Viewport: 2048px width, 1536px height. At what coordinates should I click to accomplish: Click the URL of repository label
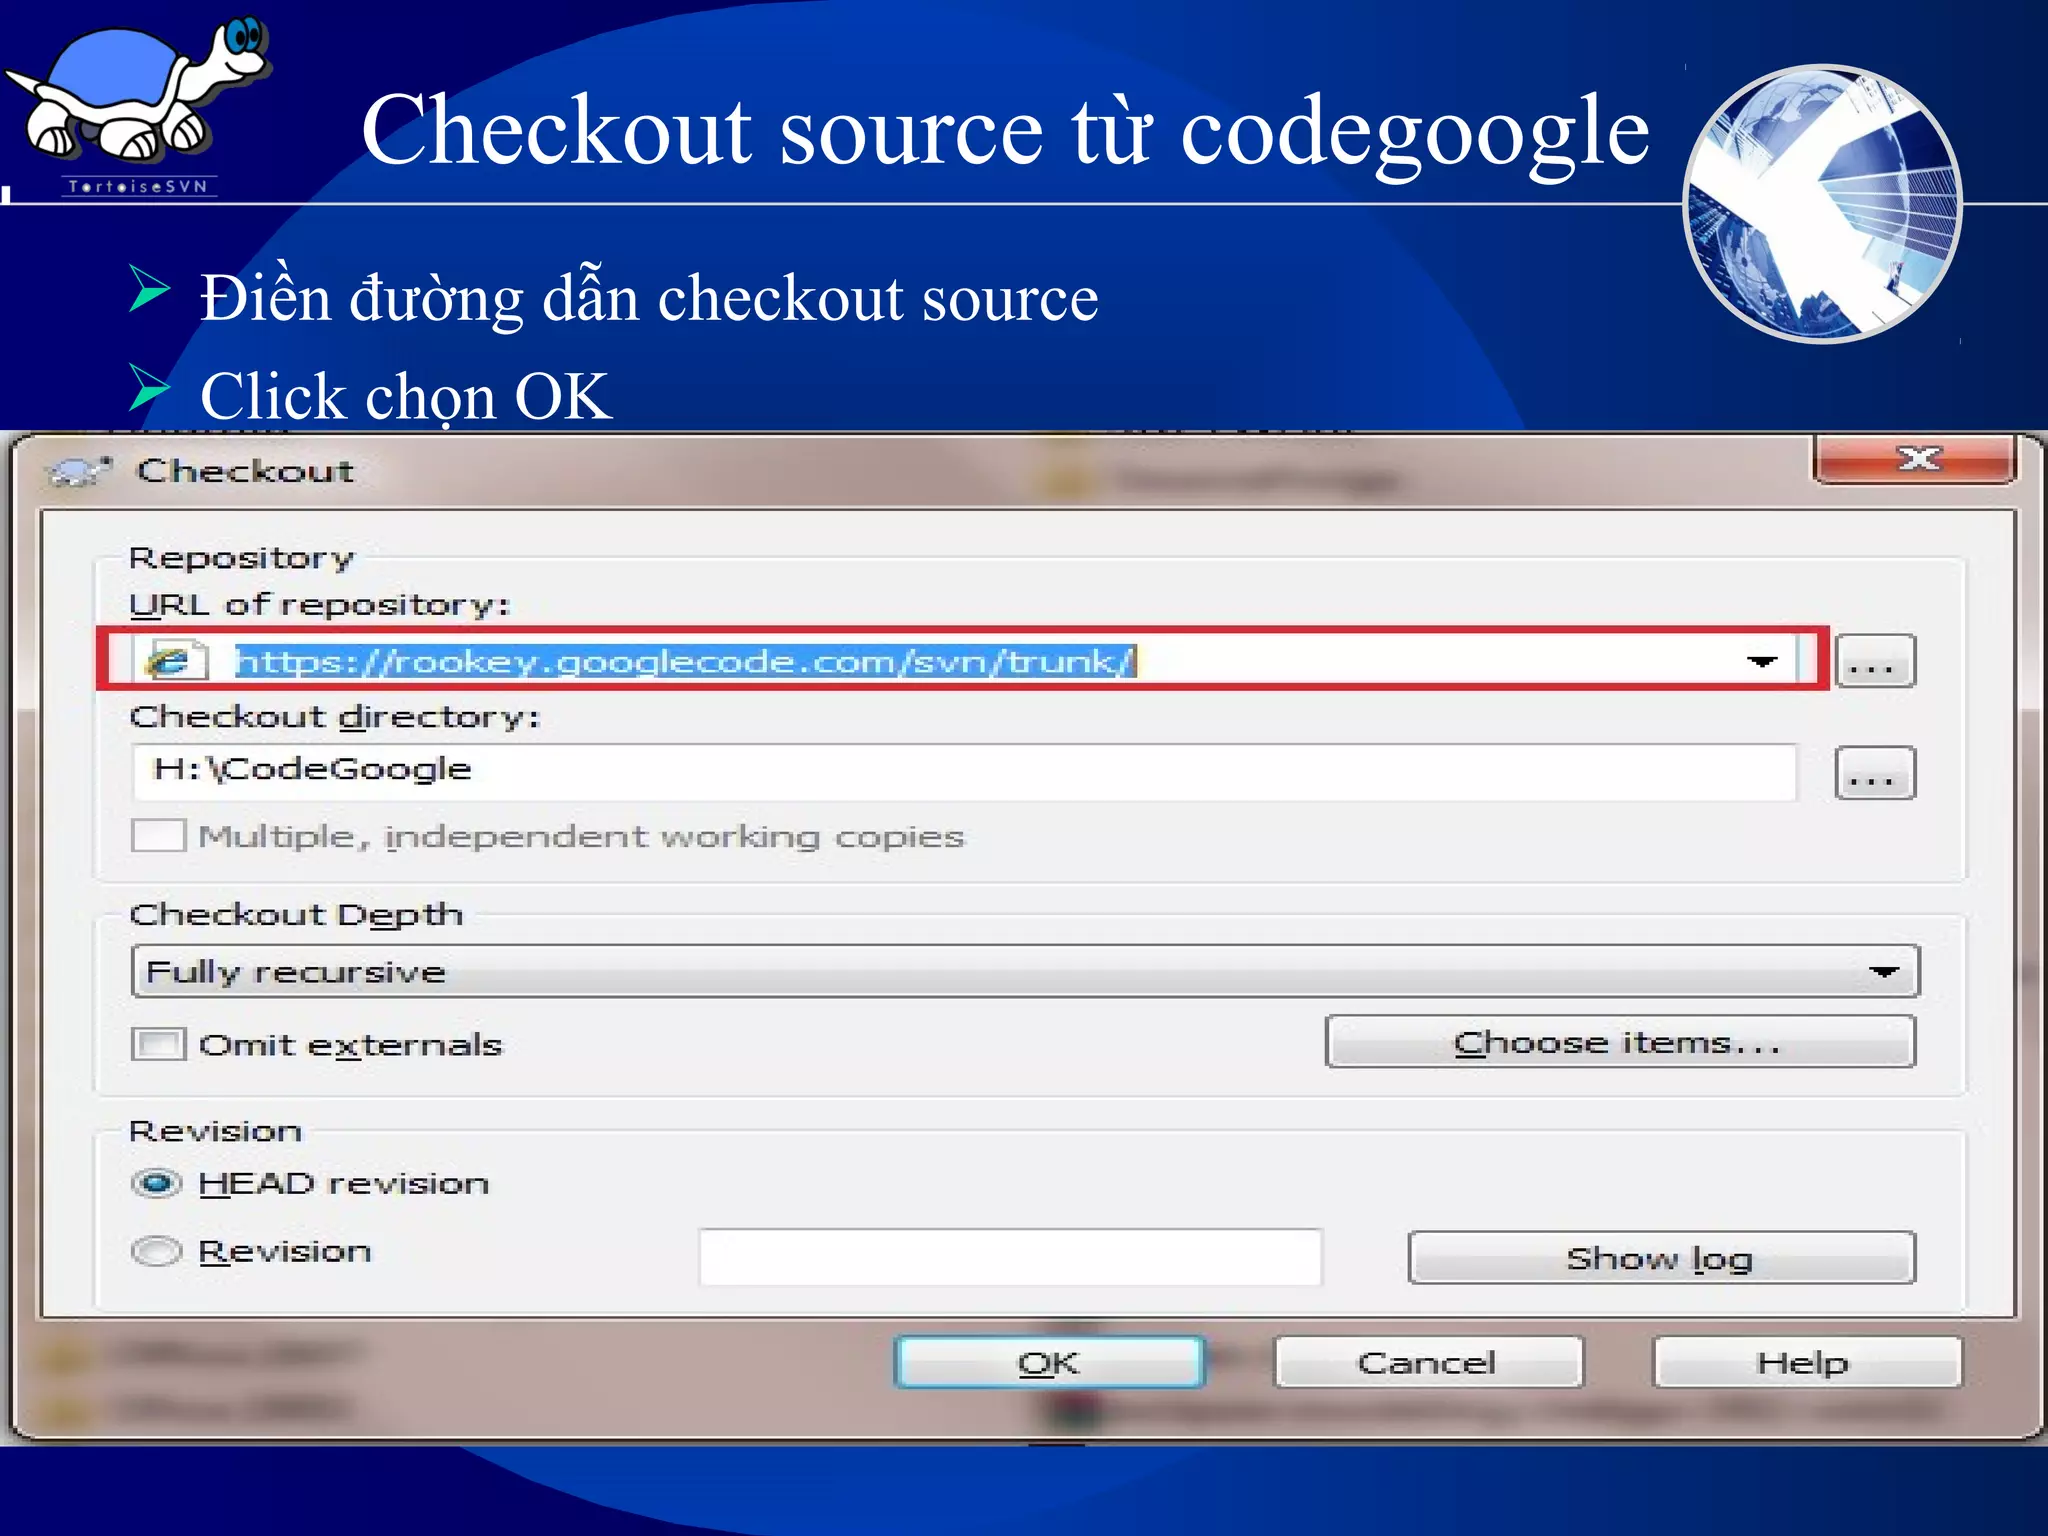[320, 605]
